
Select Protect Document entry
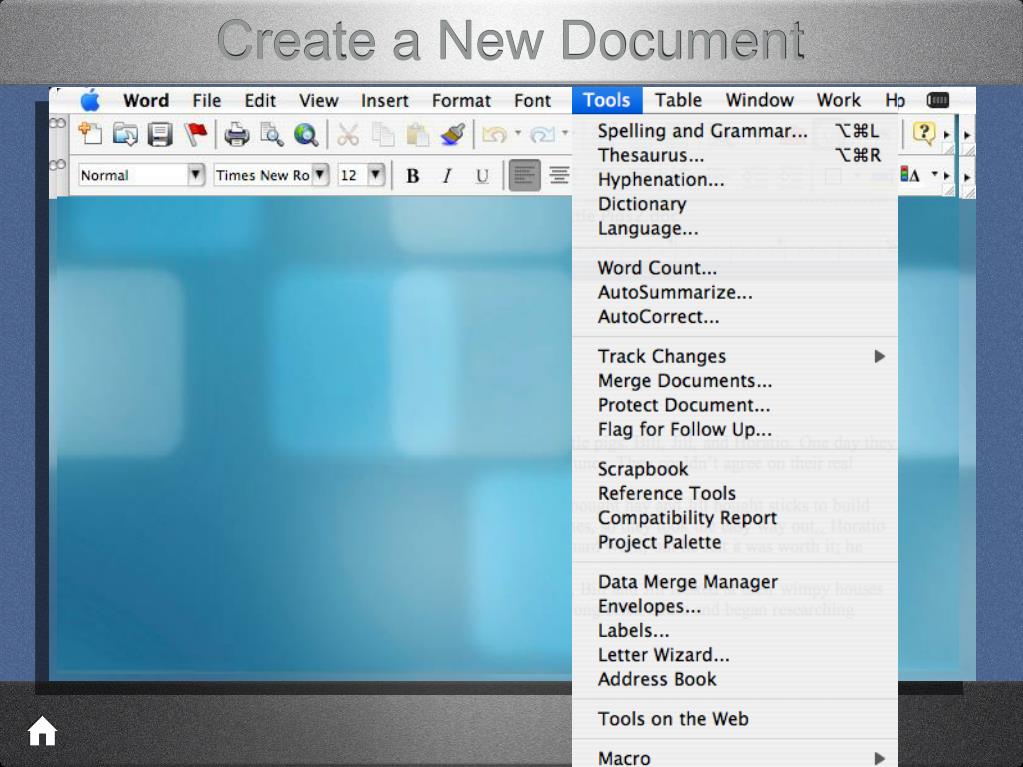click(x=735, y=405)
